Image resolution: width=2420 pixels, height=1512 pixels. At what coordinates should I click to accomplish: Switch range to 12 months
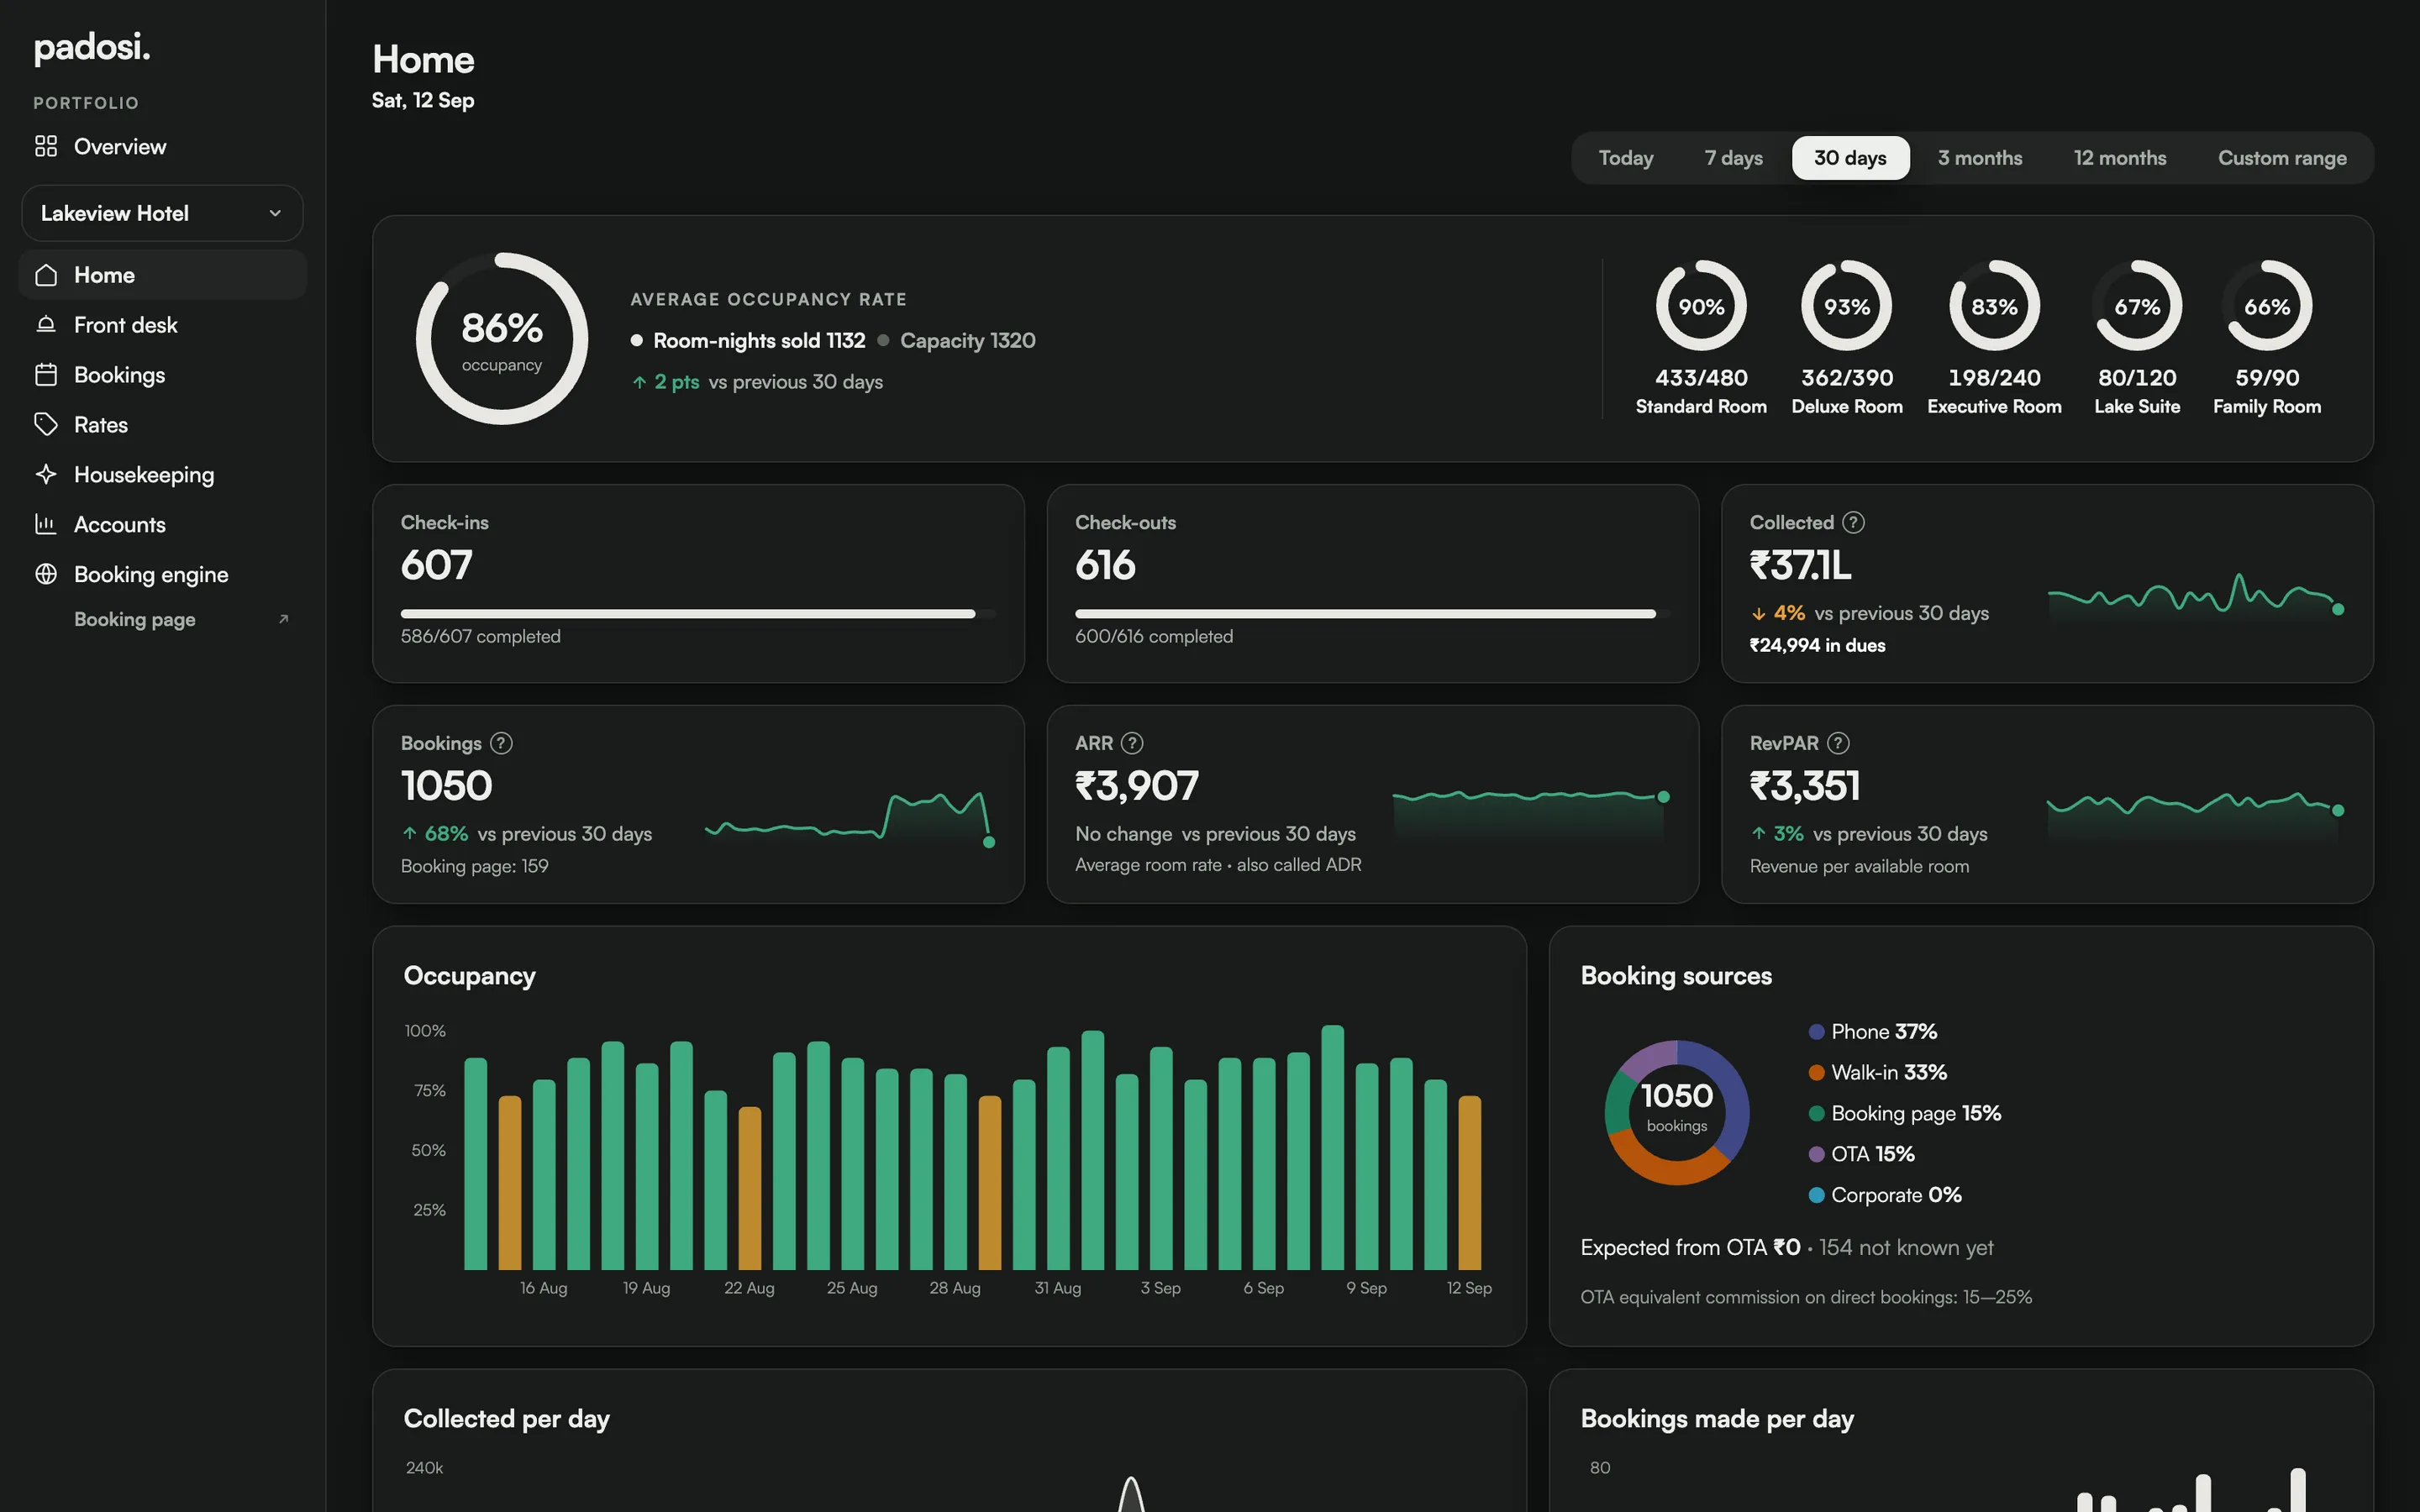(2119, 158)
